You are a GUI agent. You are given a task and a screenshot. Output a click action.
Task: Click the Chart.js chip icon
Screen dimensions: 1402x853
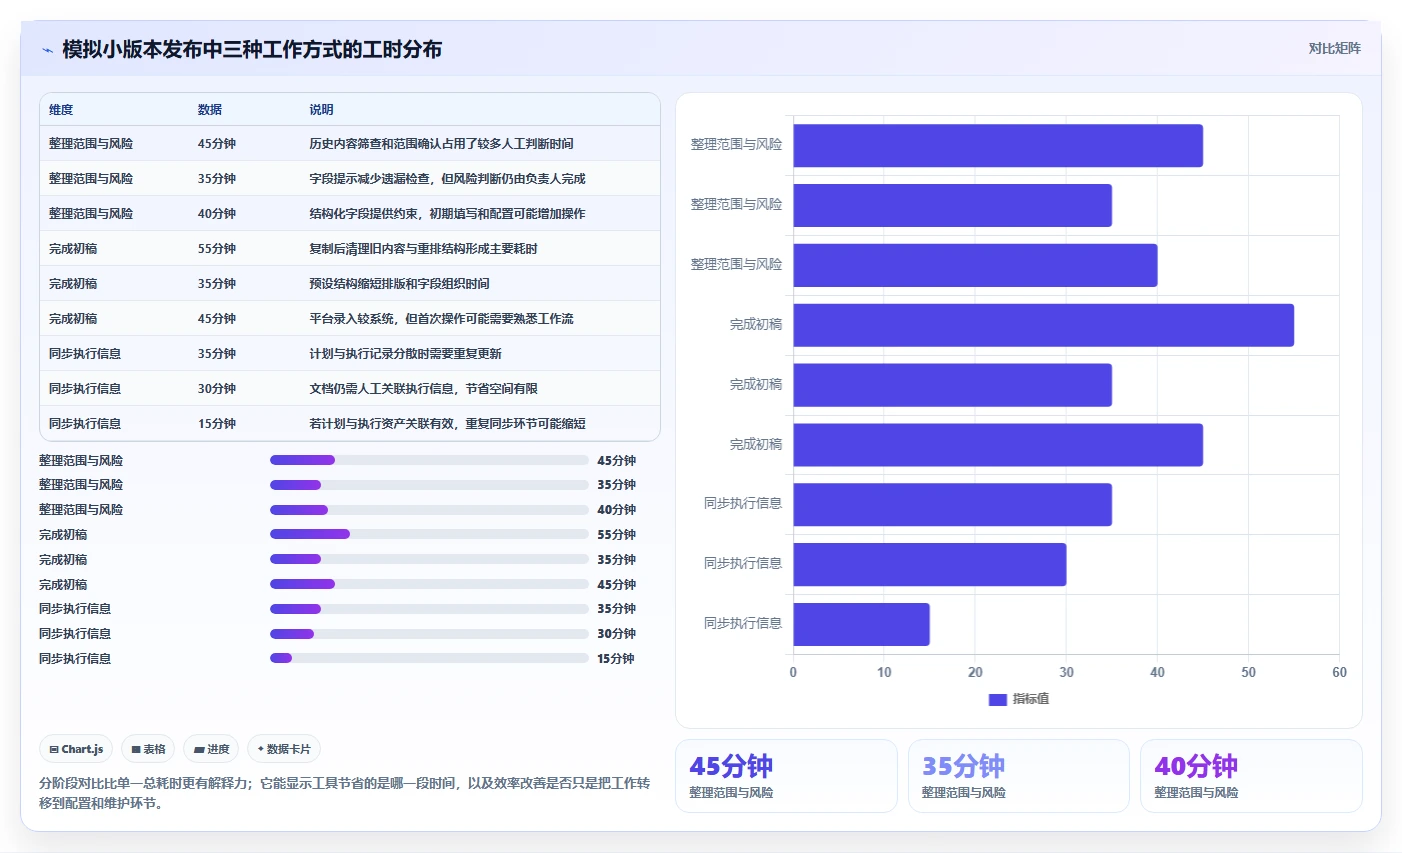(54, 749)
